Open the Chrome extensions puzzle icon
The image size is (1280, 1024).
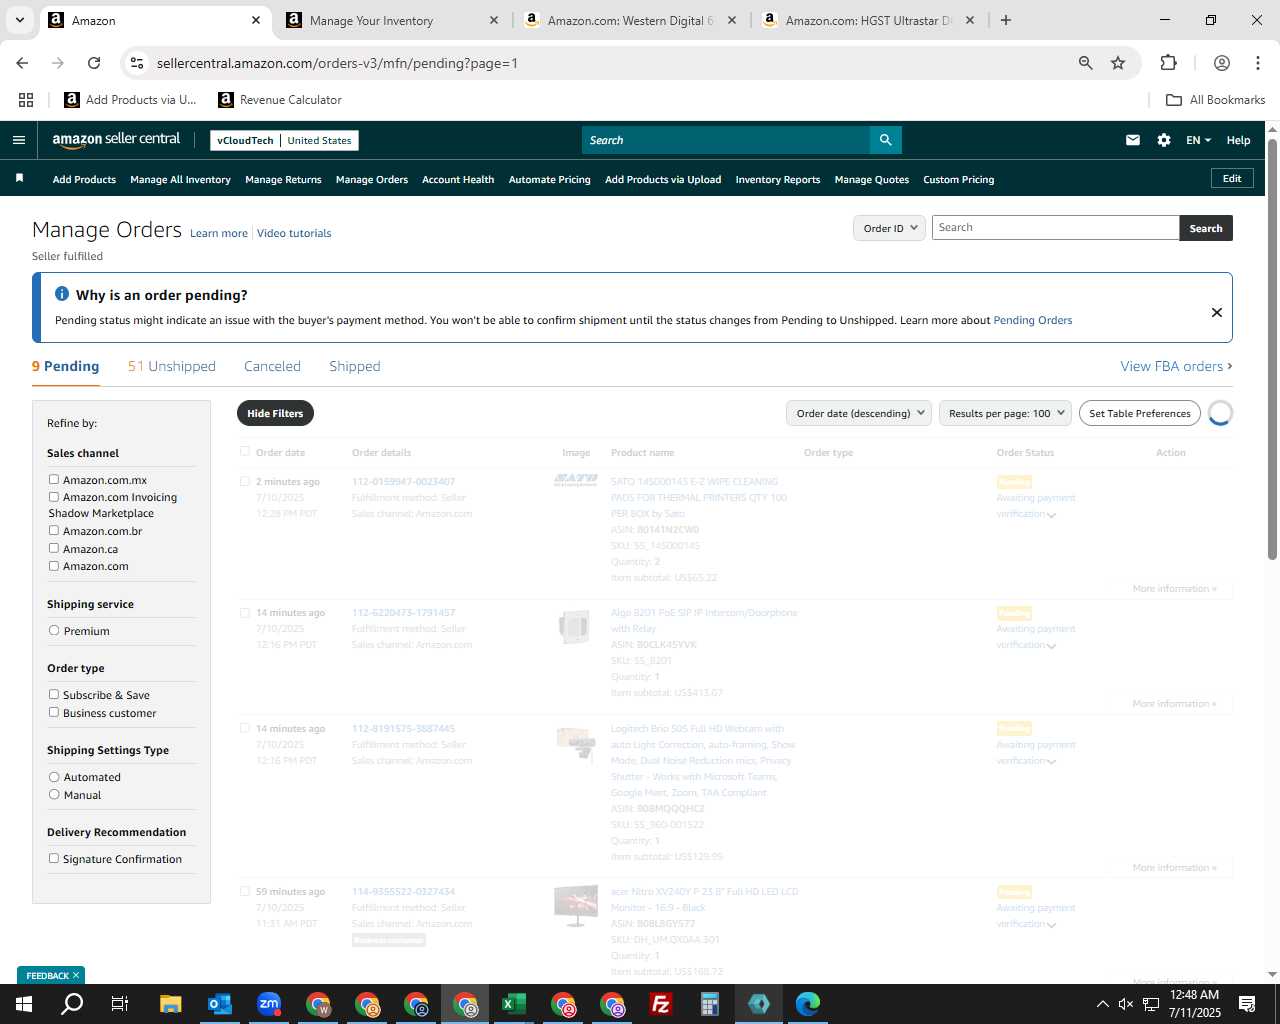click(x=1168, y=63)
